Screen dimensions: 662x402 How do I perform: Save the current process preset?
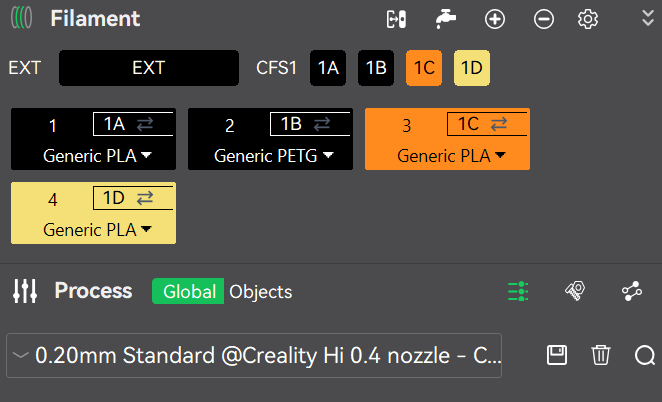[x=557, y=355]
